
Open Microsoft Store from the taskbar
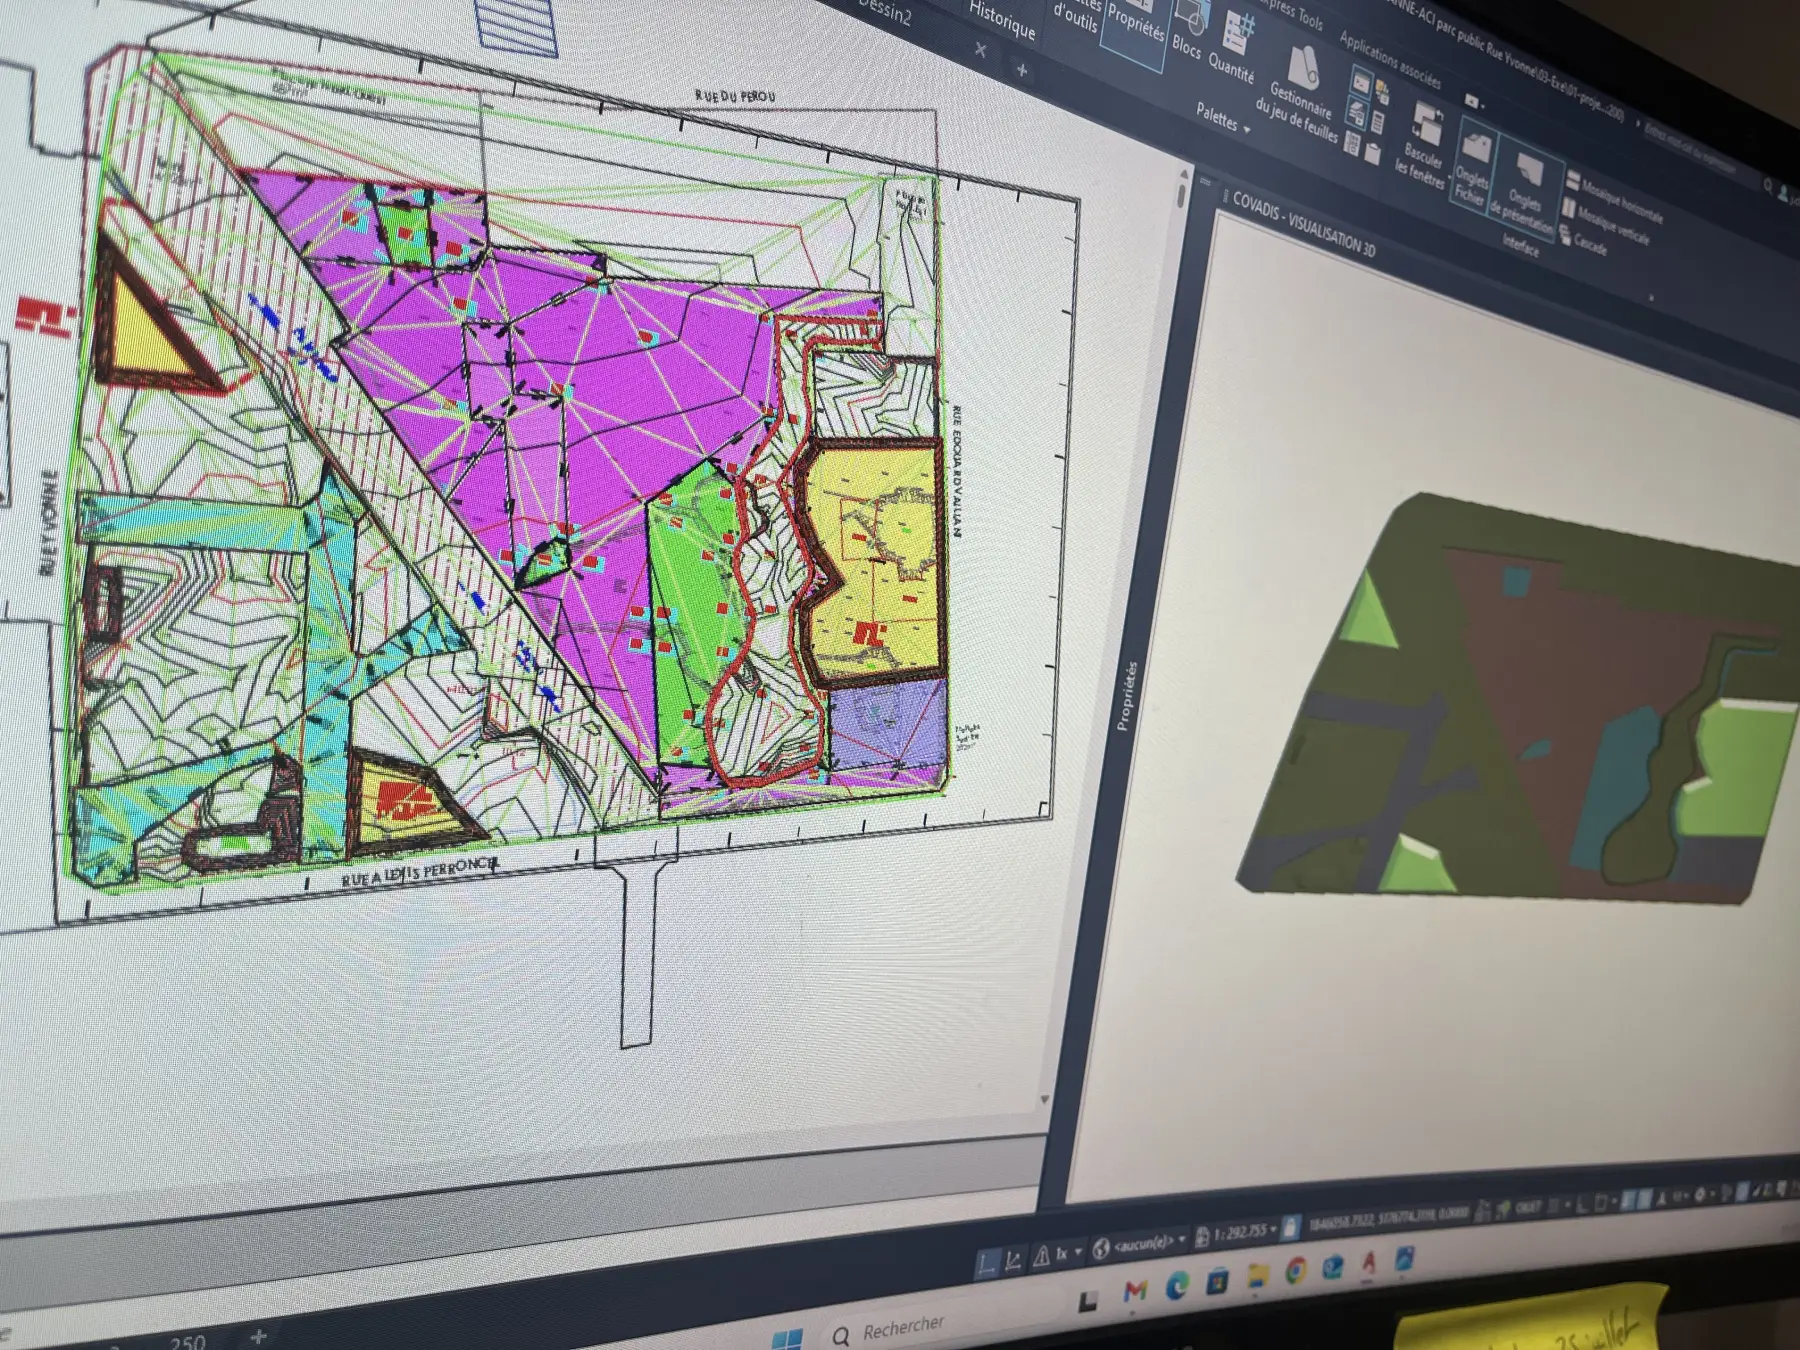[x=1217, y=1281]
